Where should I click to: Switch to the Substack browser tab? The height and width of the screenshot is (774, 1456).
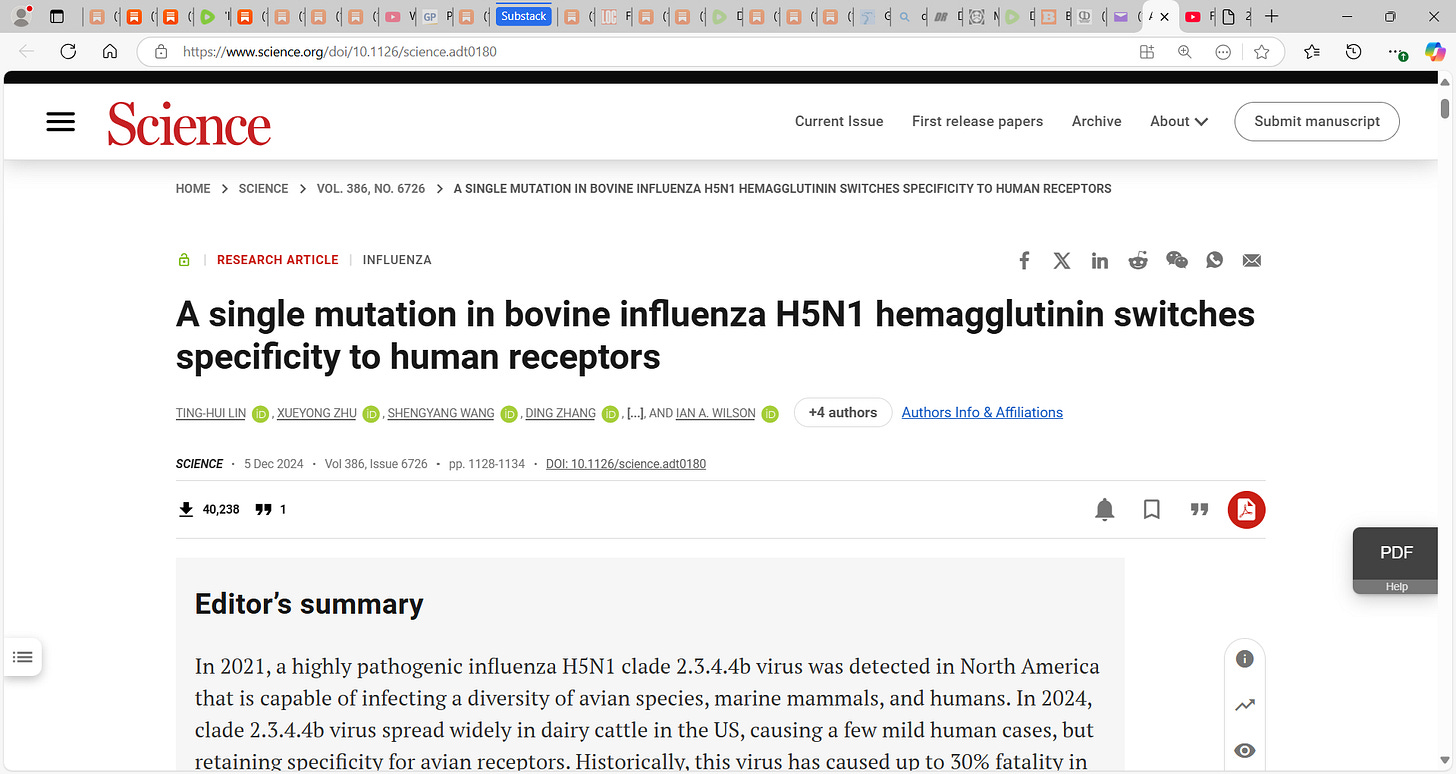point(524,16)
